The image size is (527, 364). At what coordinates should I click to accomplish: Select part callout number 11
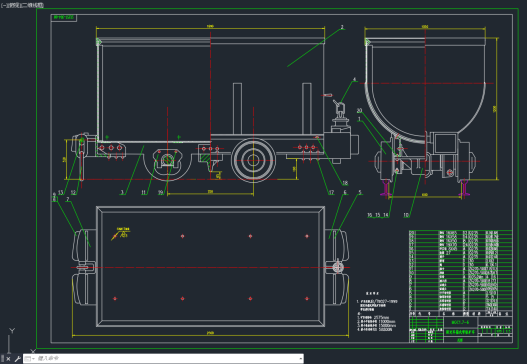click(144, 193)
